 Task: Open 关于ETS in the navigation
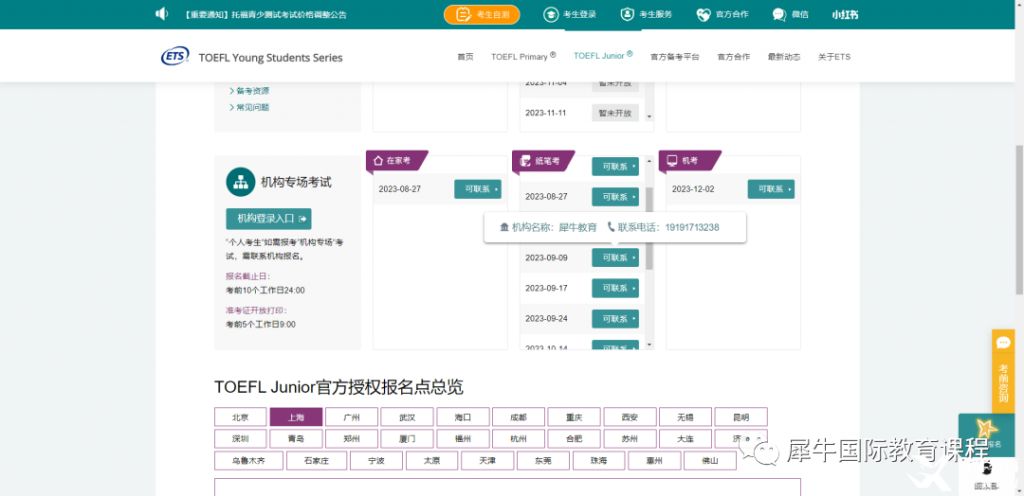[834, 57]
